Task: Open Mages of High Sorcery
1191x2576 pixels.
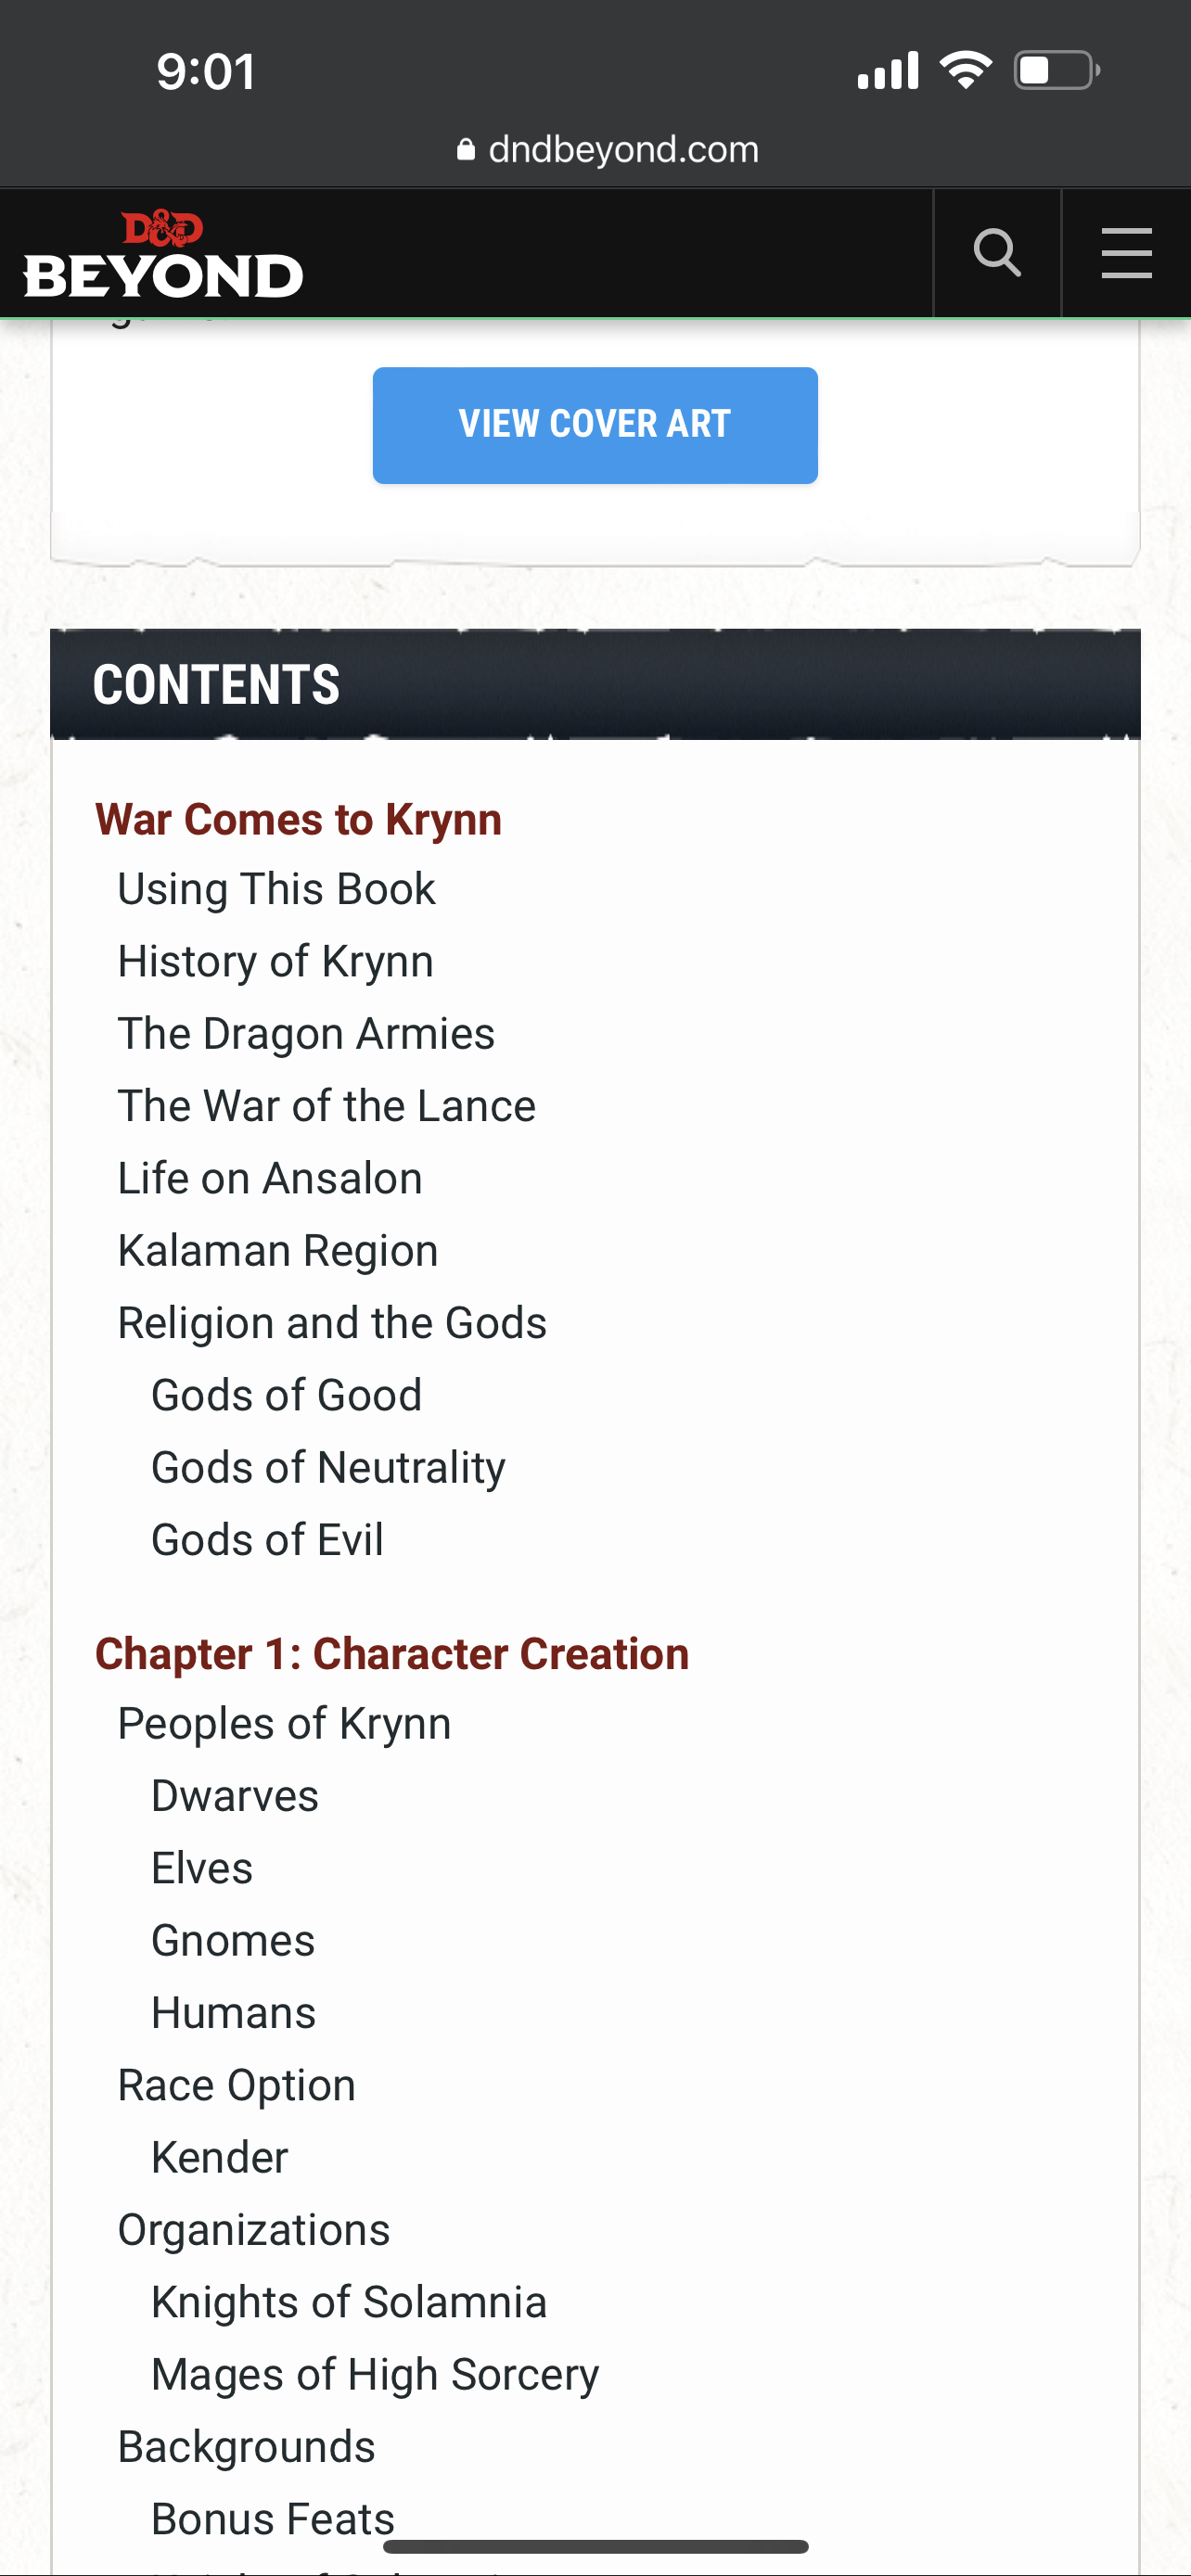Action: pyautogui.click(x=375, y=2374)
